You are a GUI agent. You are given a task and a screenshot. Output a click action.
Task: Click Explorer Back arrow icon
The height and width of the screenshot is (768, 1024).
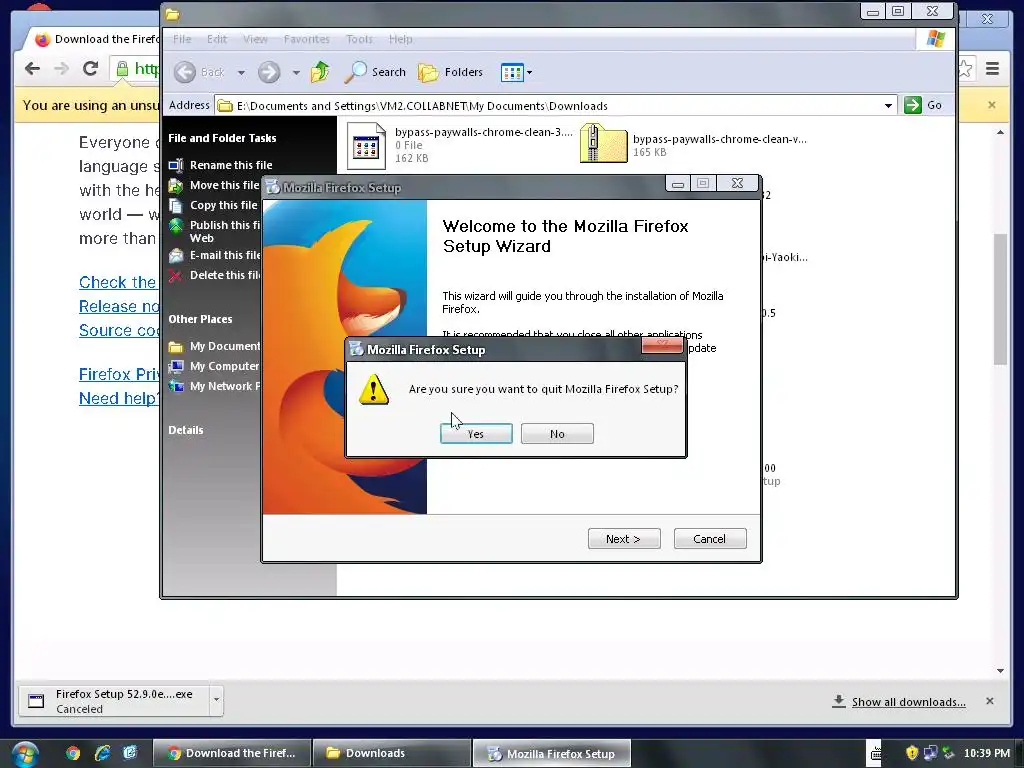point(185,72)
